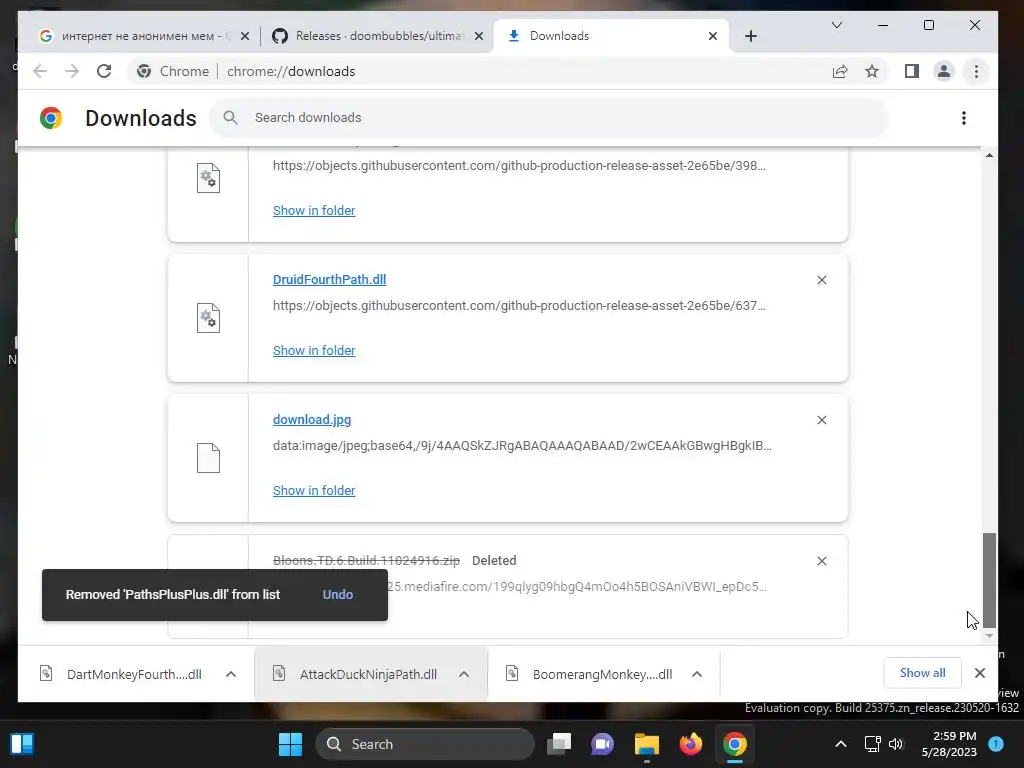The height and width of the screenshot is (768, 1024).
Task: Close the GitHub Releases tab
Action: click(479, 36)
